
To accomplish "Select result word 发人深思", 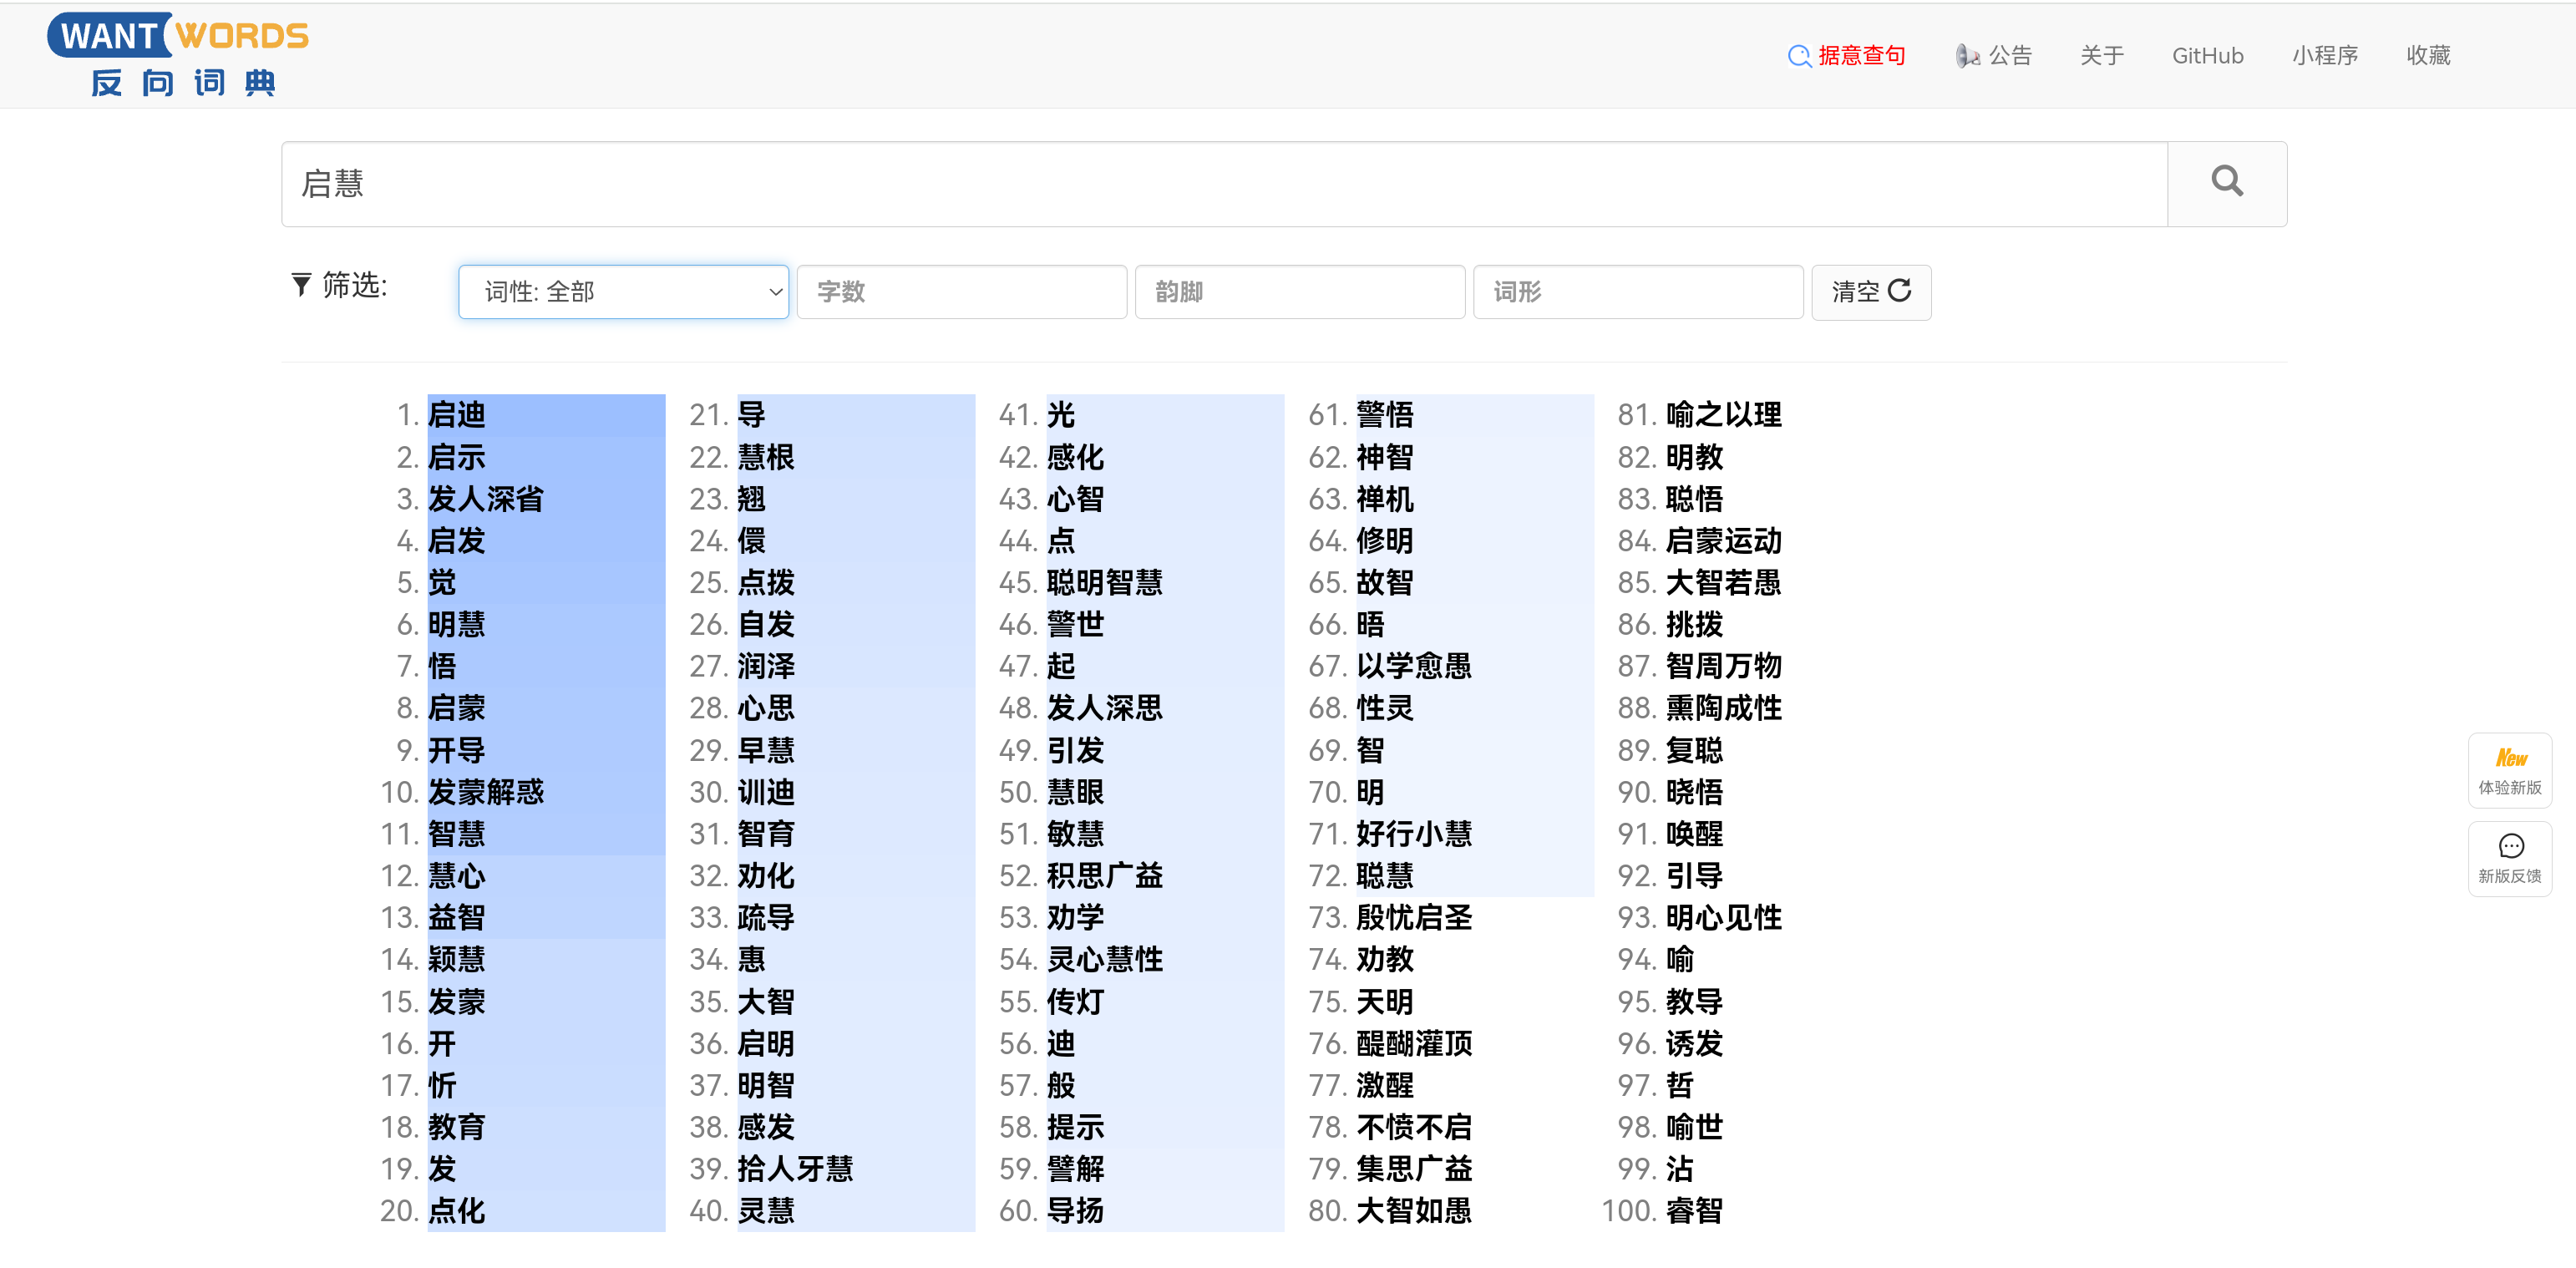I will 1105,708.
